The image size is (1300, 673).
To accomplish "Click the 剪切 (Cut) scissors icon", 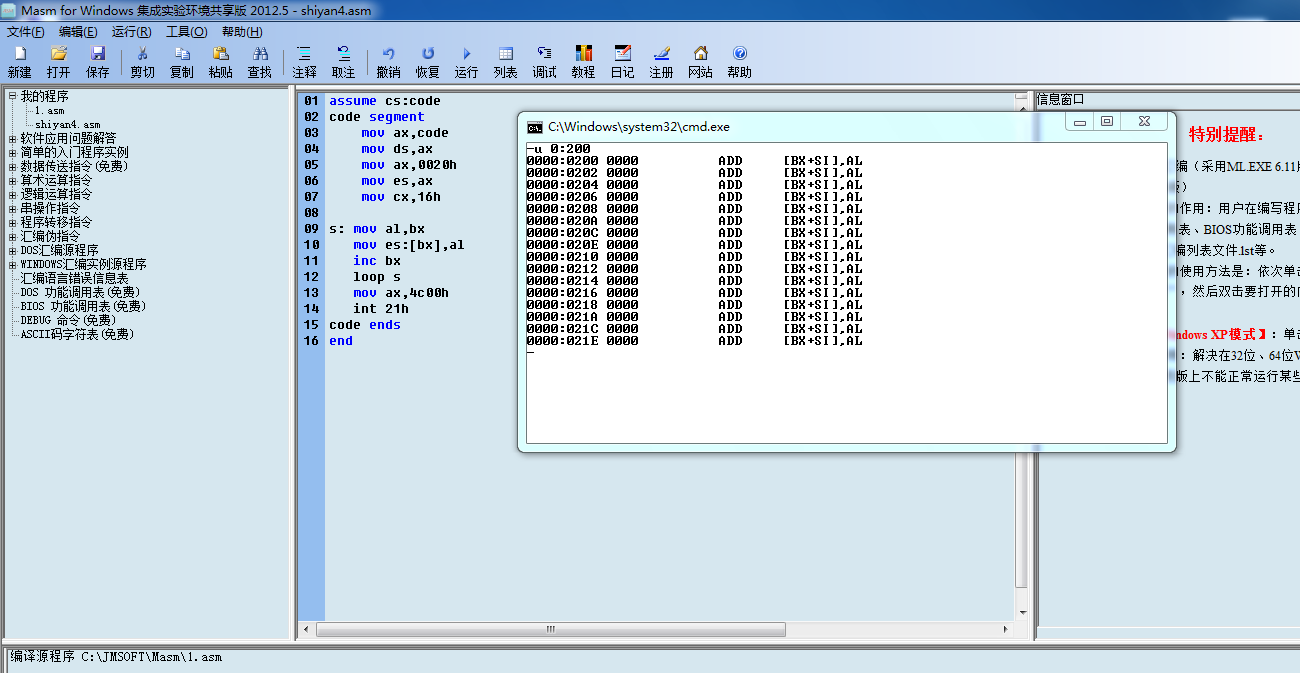I will tap(142, 54).
